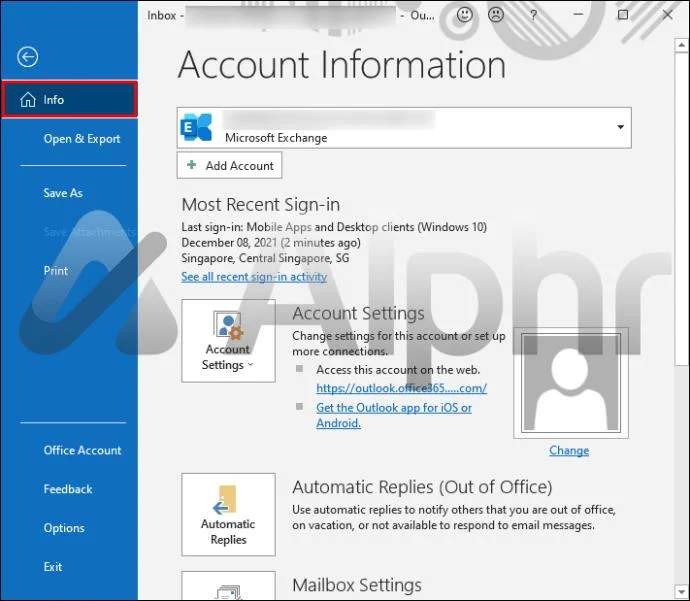Open the Open & Export menu item
Screen dimensions: 690x601
click(82, 139)
